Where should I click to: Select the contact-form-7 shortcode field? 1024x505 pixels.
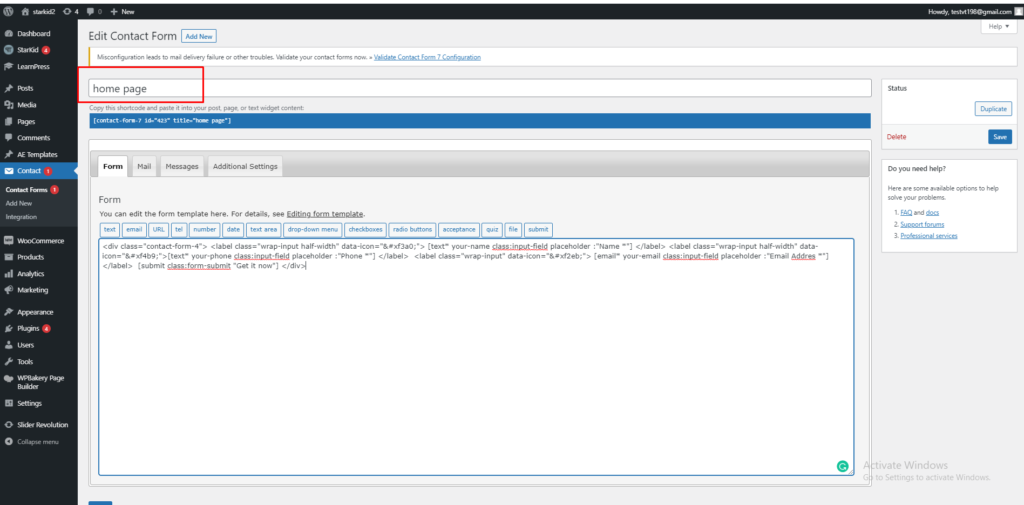(x=480, y=121)
